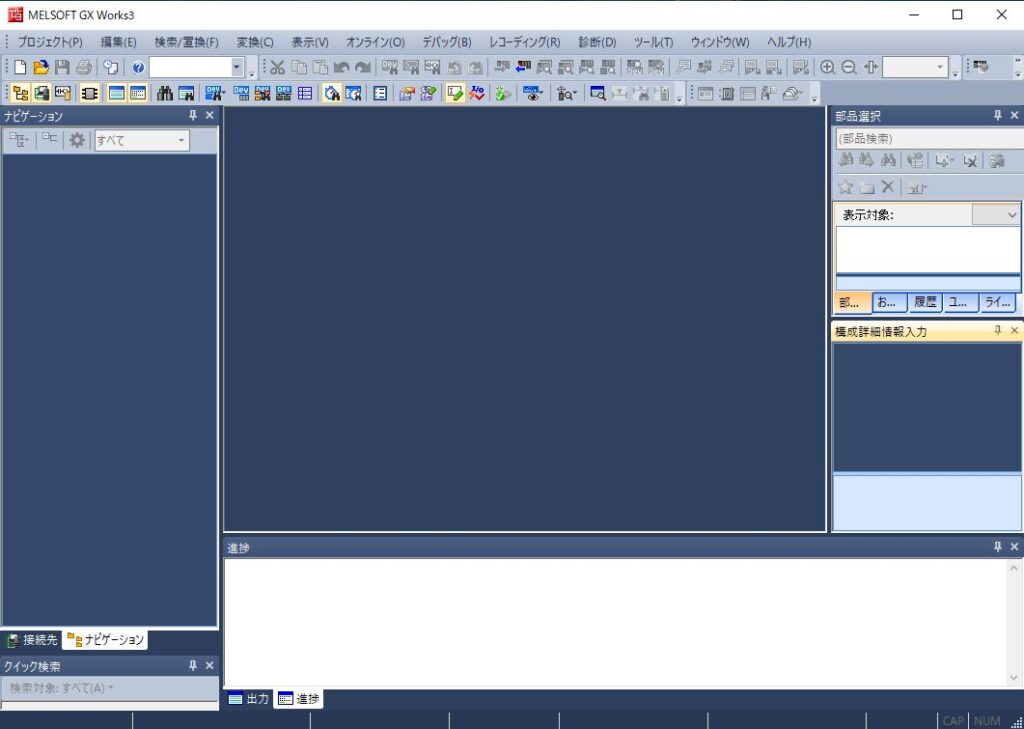Image resolution: width=1024 pixels, height=729 pixels.
Task: Click the 部品検索 search field
Action: click(x=925, y=139)
